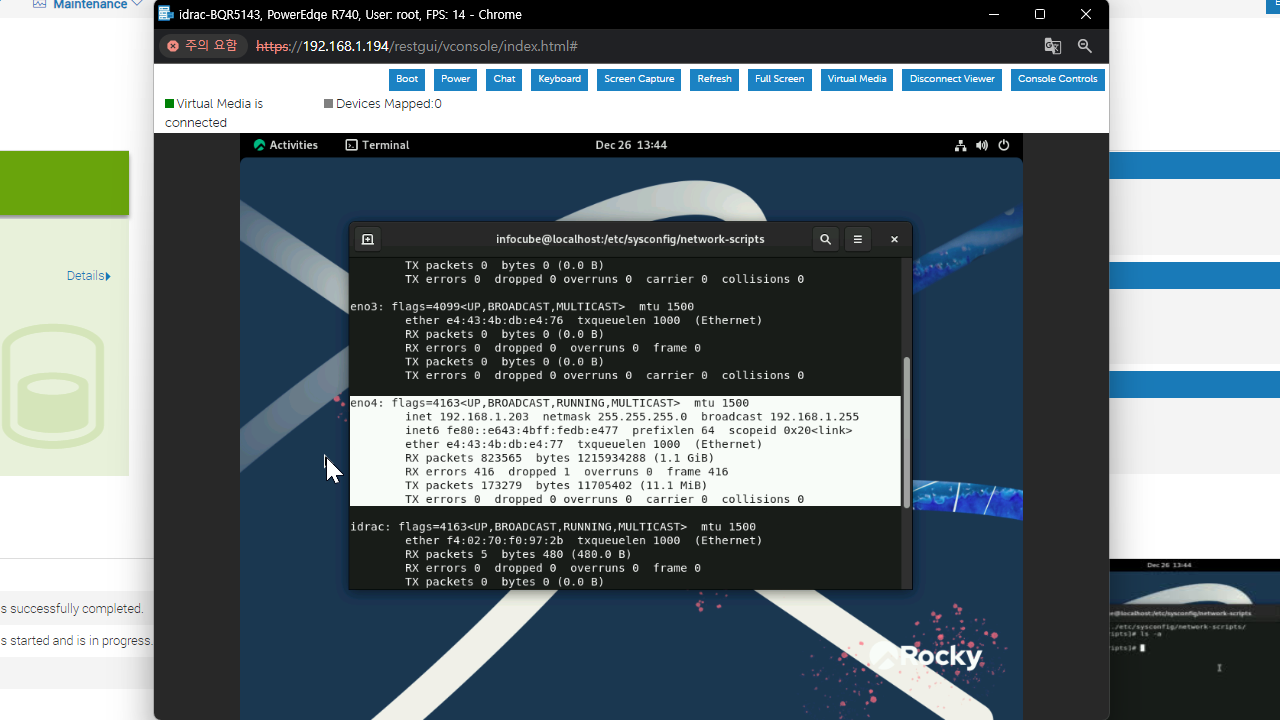Viewport: 1280px width, 720px height.
Task: Open Console Controls
Action: tap(1057, 80)
